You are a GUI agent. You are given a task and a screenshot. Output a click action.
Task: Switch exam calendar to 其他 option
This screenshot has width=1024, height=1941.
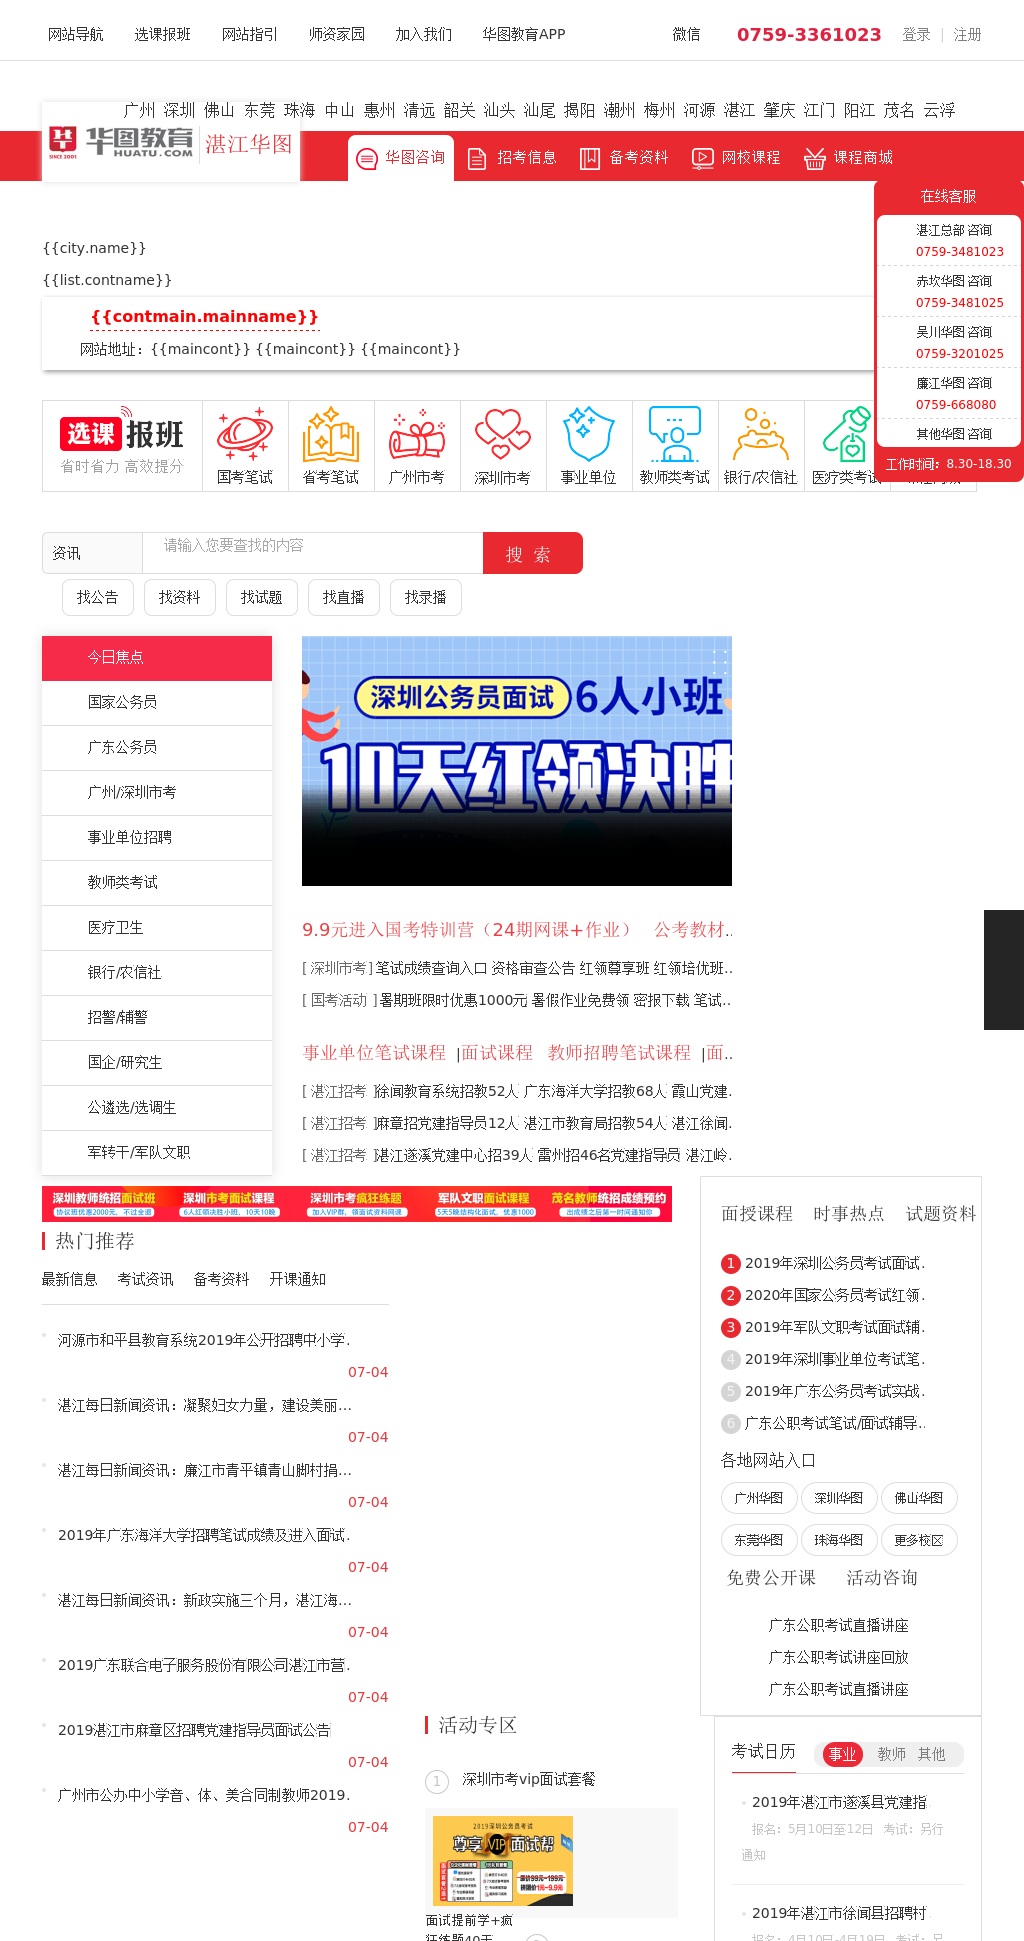931,1754
